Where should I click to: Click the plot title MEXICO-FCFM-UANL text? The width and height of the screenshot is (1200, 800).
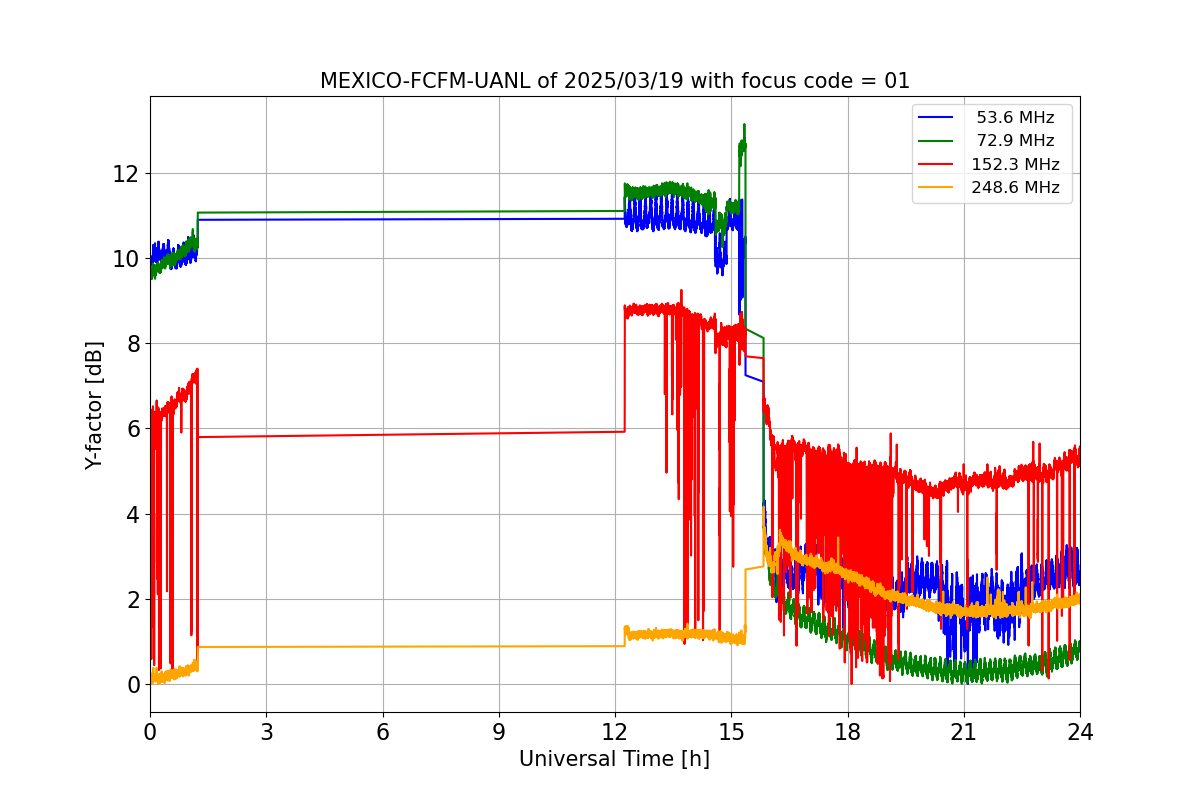coord(614,81)
